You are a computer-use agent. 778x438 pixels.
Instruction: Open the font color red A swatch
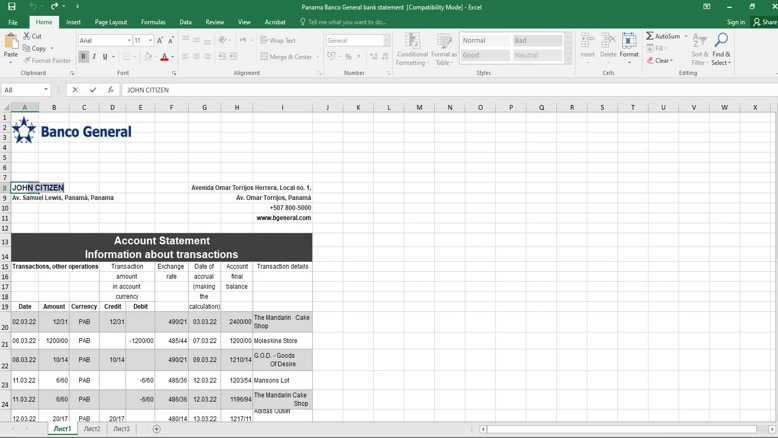coord(164,57)
